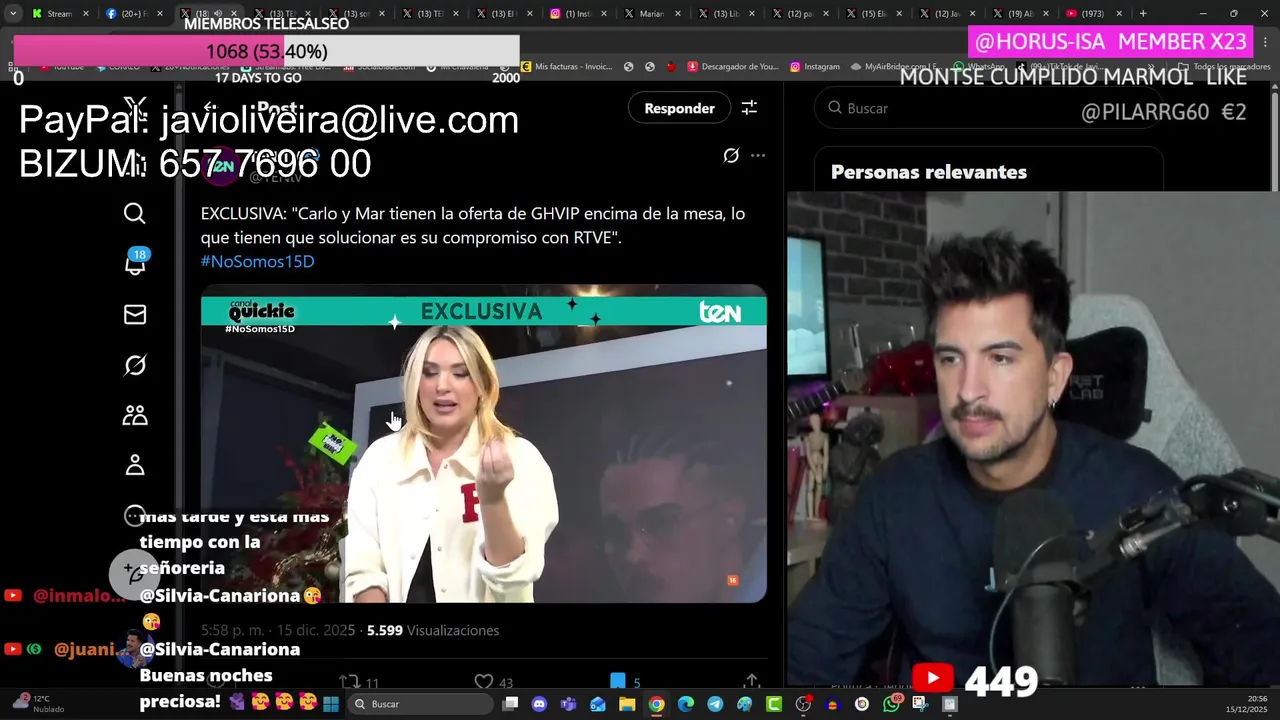Open Communities icon in the X sidebar

[134, 416]
